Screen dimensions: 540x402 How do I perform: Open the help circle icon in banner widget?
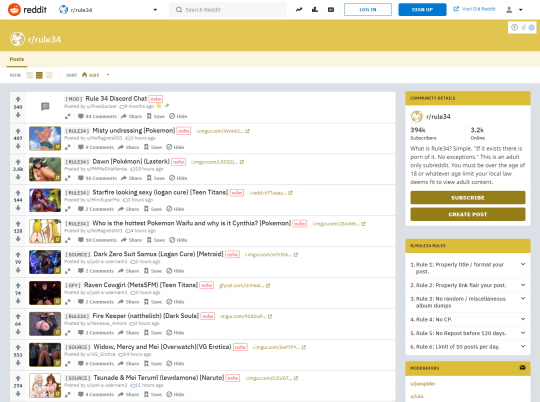515,28
